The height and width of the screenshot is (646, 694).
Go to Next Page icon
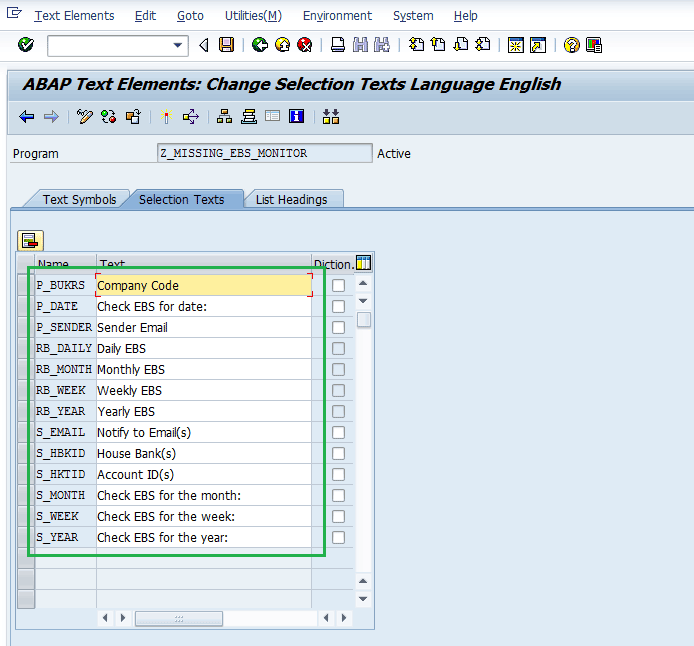461,45
